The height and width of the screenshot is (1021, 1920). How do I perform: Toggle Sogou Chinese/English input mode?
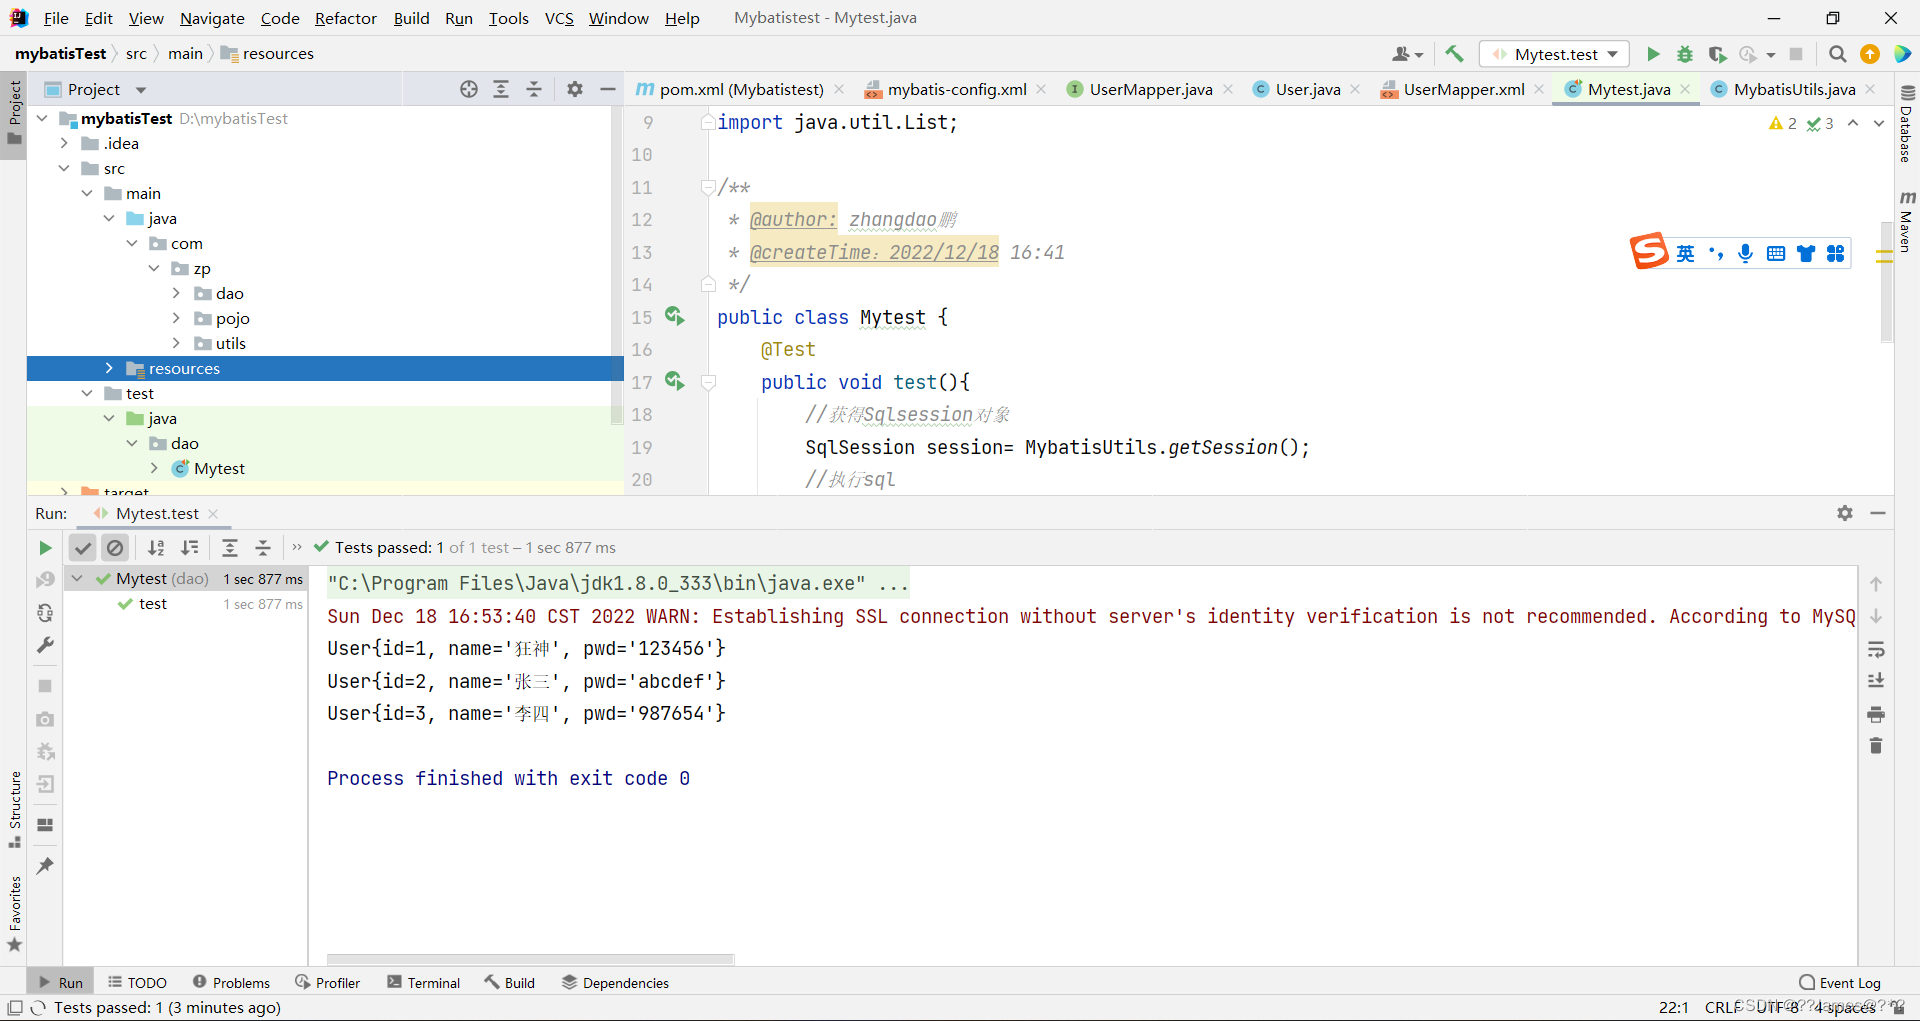(1686, 253)
